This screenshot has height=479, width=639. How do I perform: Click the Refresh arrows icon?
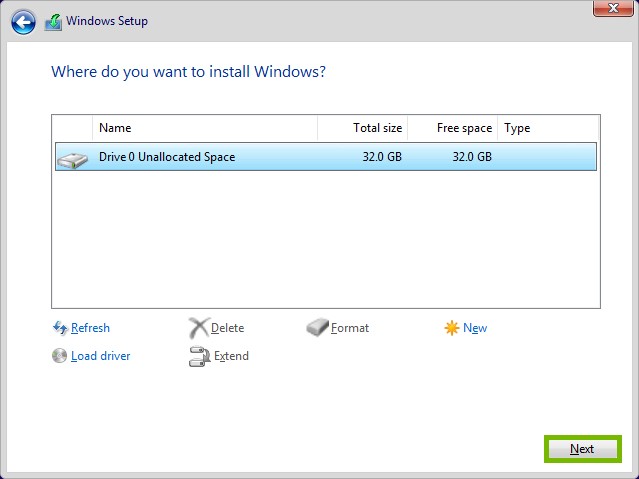pos(60,328)
